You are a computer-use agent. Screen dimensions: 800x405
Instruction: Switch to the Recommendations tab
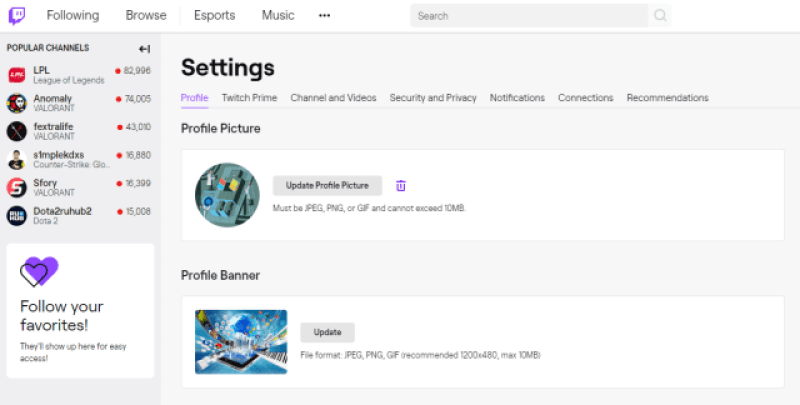668,97
